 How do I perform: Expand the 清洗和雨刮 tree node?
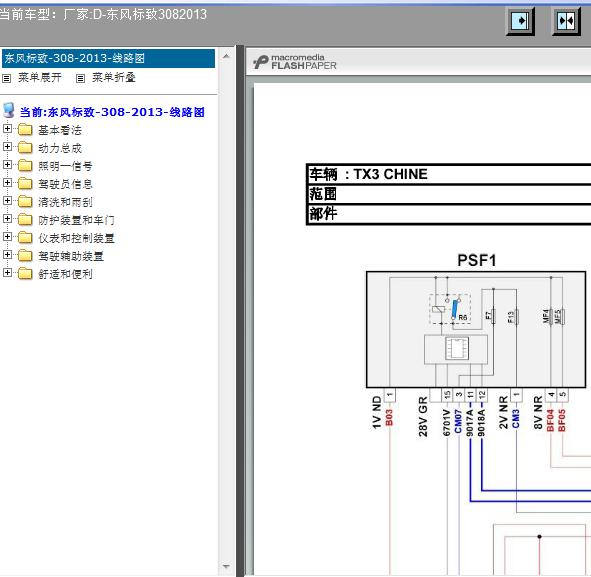pos(7,201)
